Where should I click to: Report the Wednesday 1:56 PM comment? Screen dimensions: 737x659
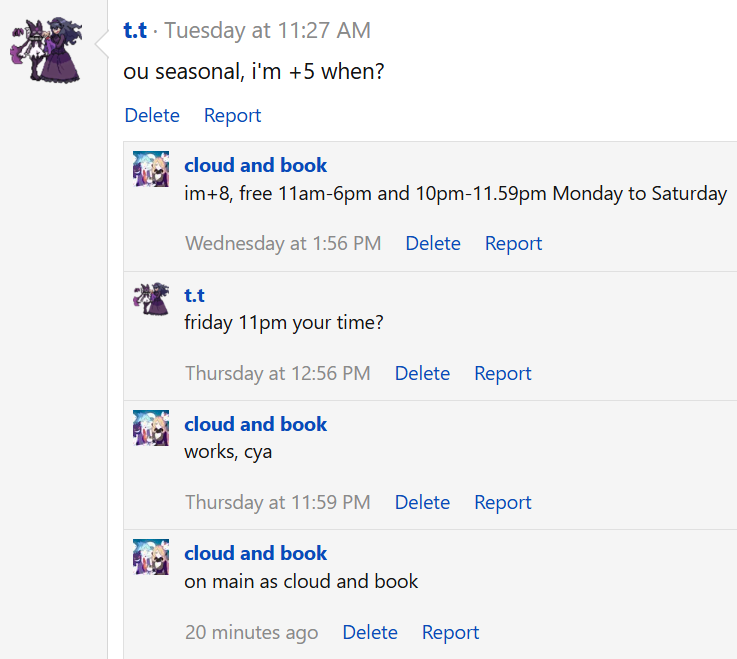pos(513,243)
